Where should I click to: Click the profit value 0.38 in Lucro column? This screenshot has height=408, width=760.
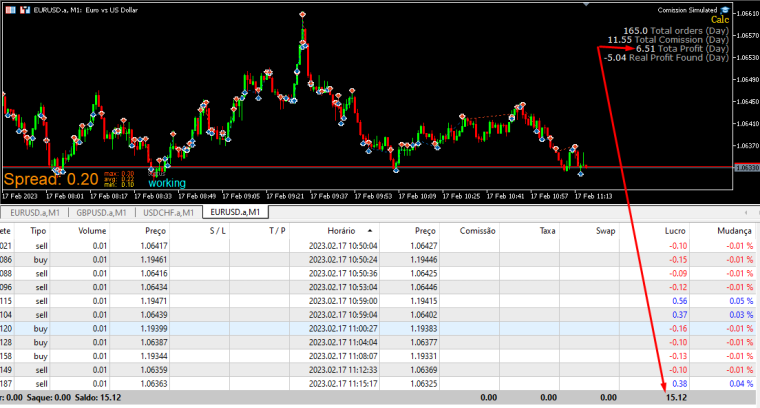pyautogui.click(x=680, y=383)
